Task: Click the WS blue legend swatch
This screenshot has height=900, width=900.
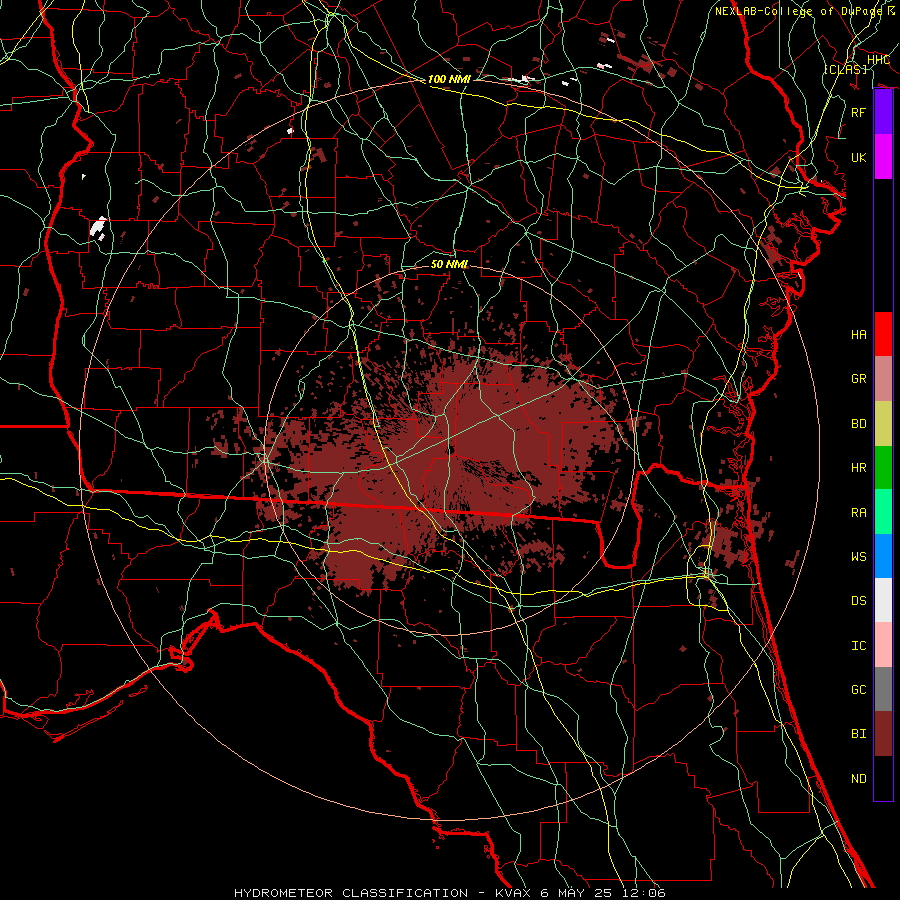Action: pyautogui.click(x=883, y=556)
